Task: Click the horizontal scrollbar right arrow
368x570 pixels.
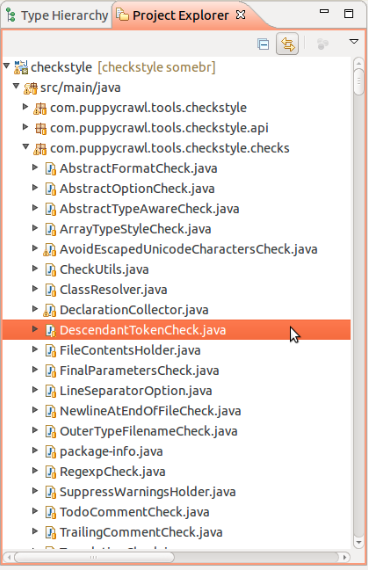Action: 345,557
